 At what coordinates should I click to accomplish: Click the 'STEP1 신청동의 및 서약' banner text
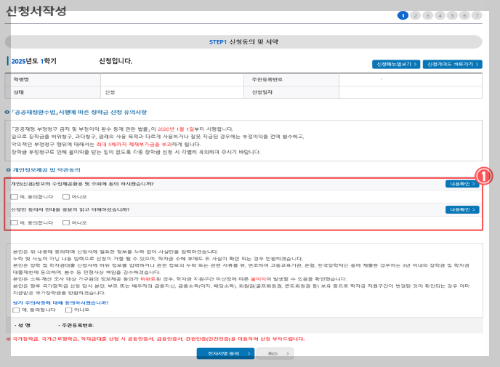pos(244,42)
